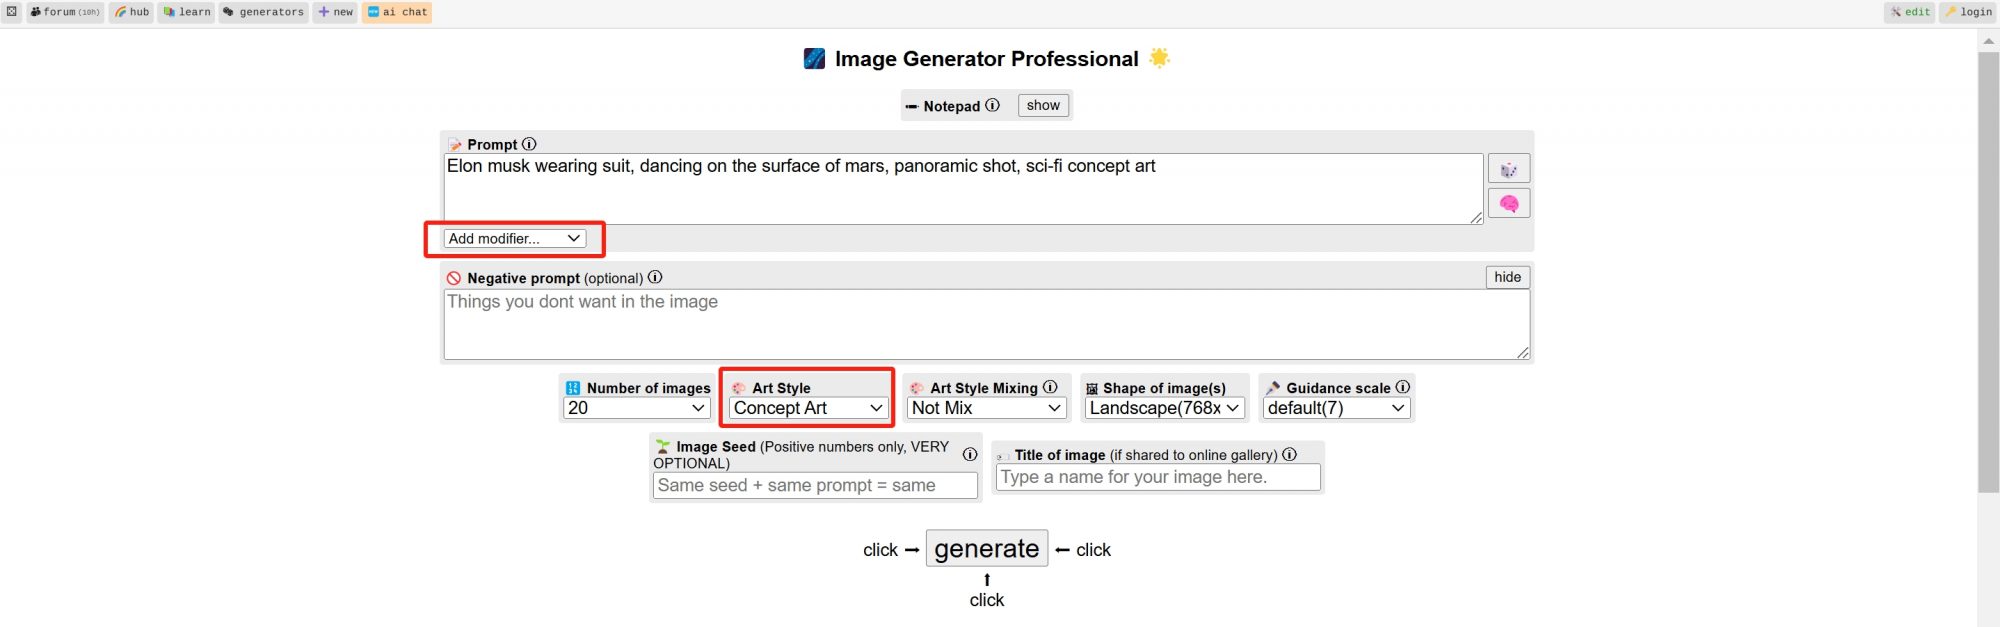
Task: Click the Image Seed info icon
Action: point(969,454)
